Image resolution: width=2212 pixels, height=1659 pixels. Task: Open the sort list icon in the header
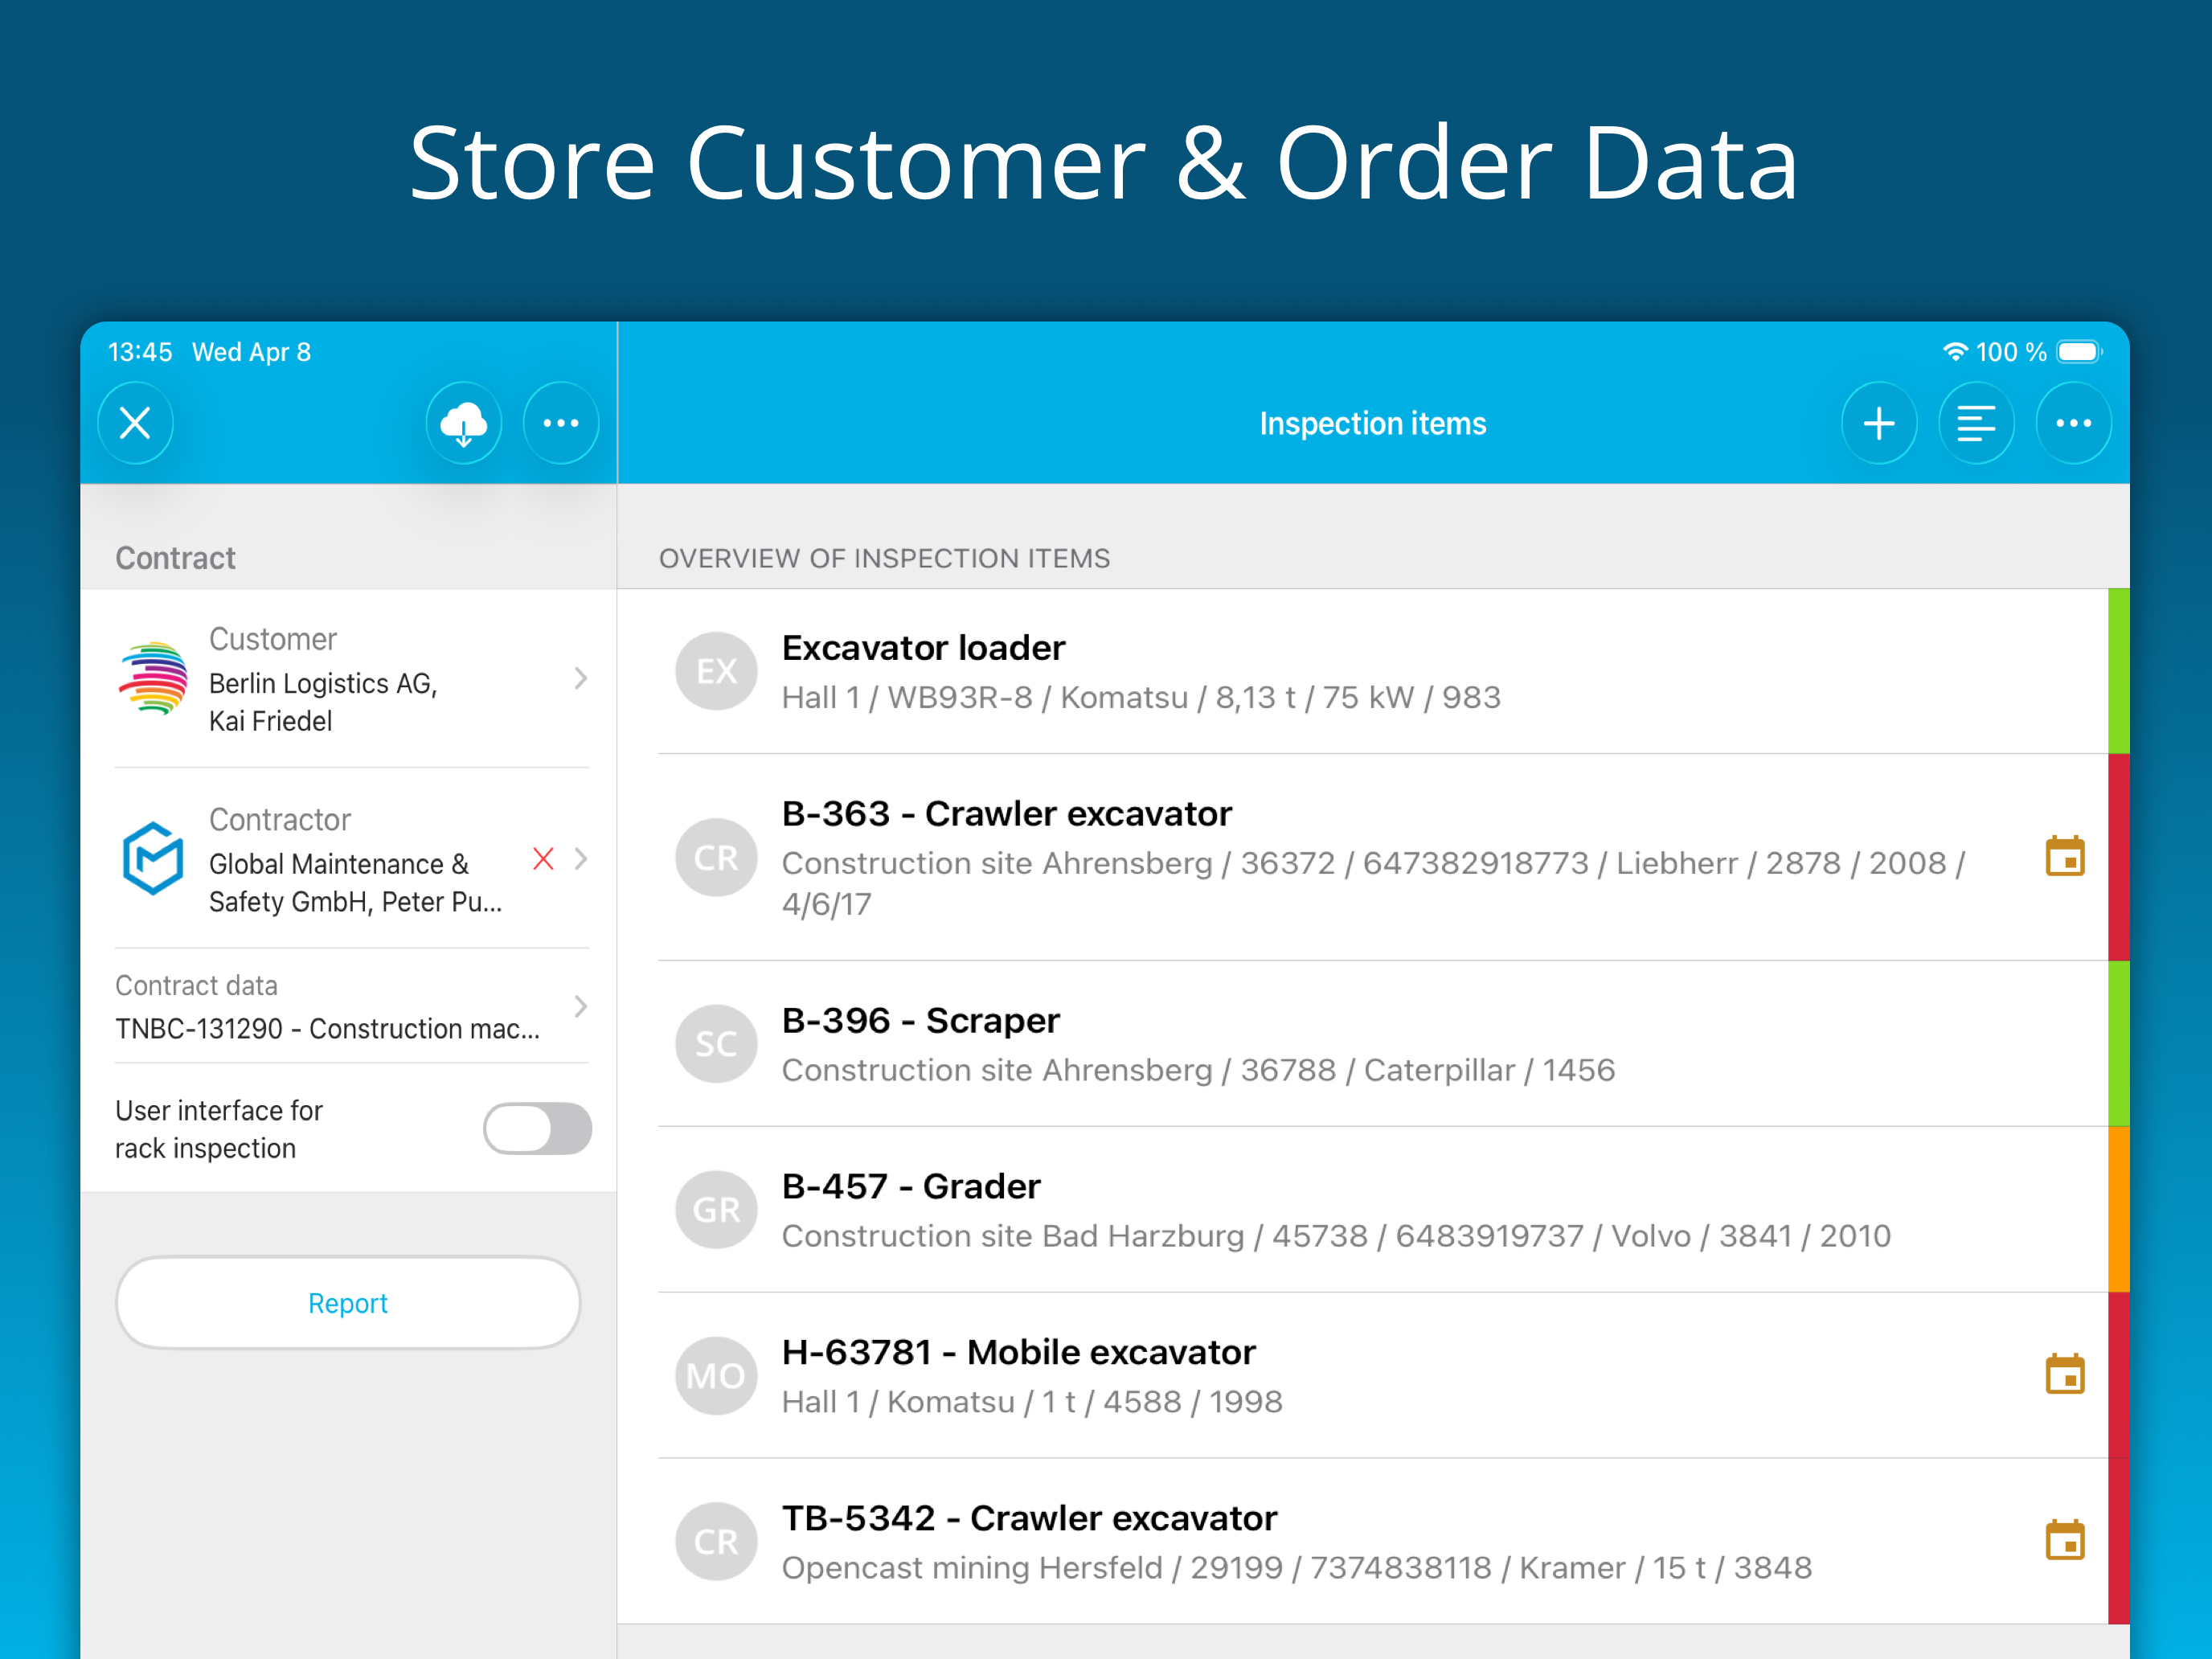pos(1976,423)
